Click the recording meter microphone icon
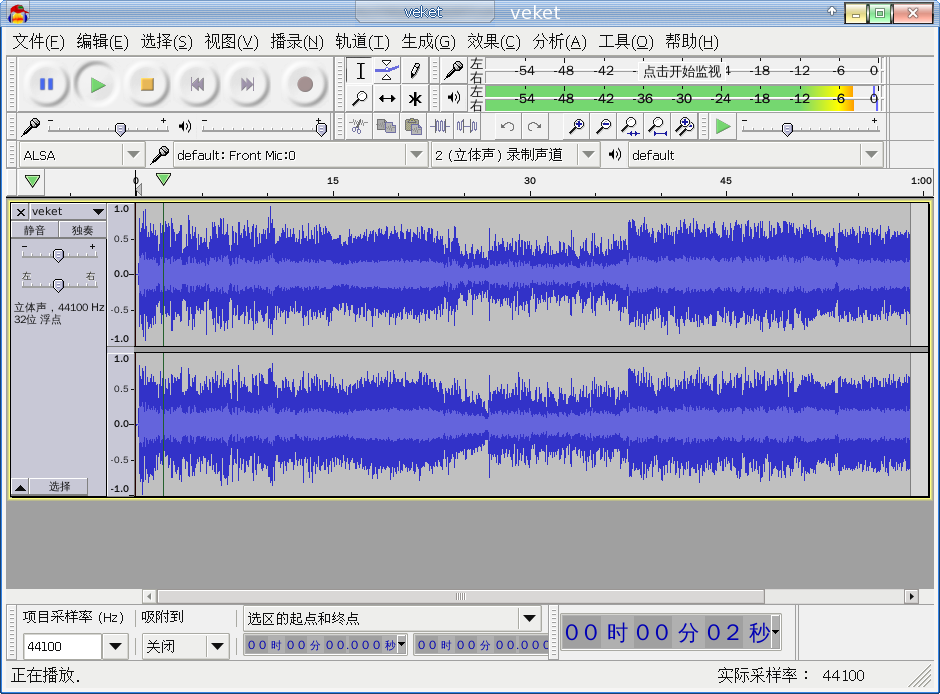The image size is (940, 694). click(454, 71)
